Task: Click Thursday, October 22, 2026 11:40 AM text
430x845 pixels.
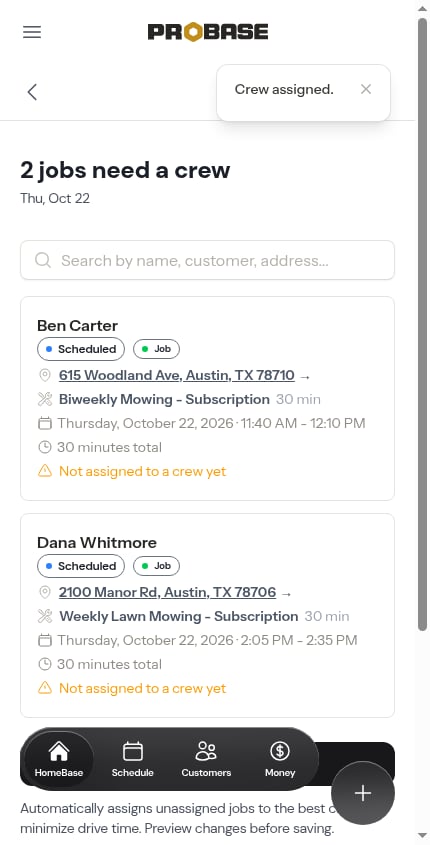Action: (x=211, y=423)
